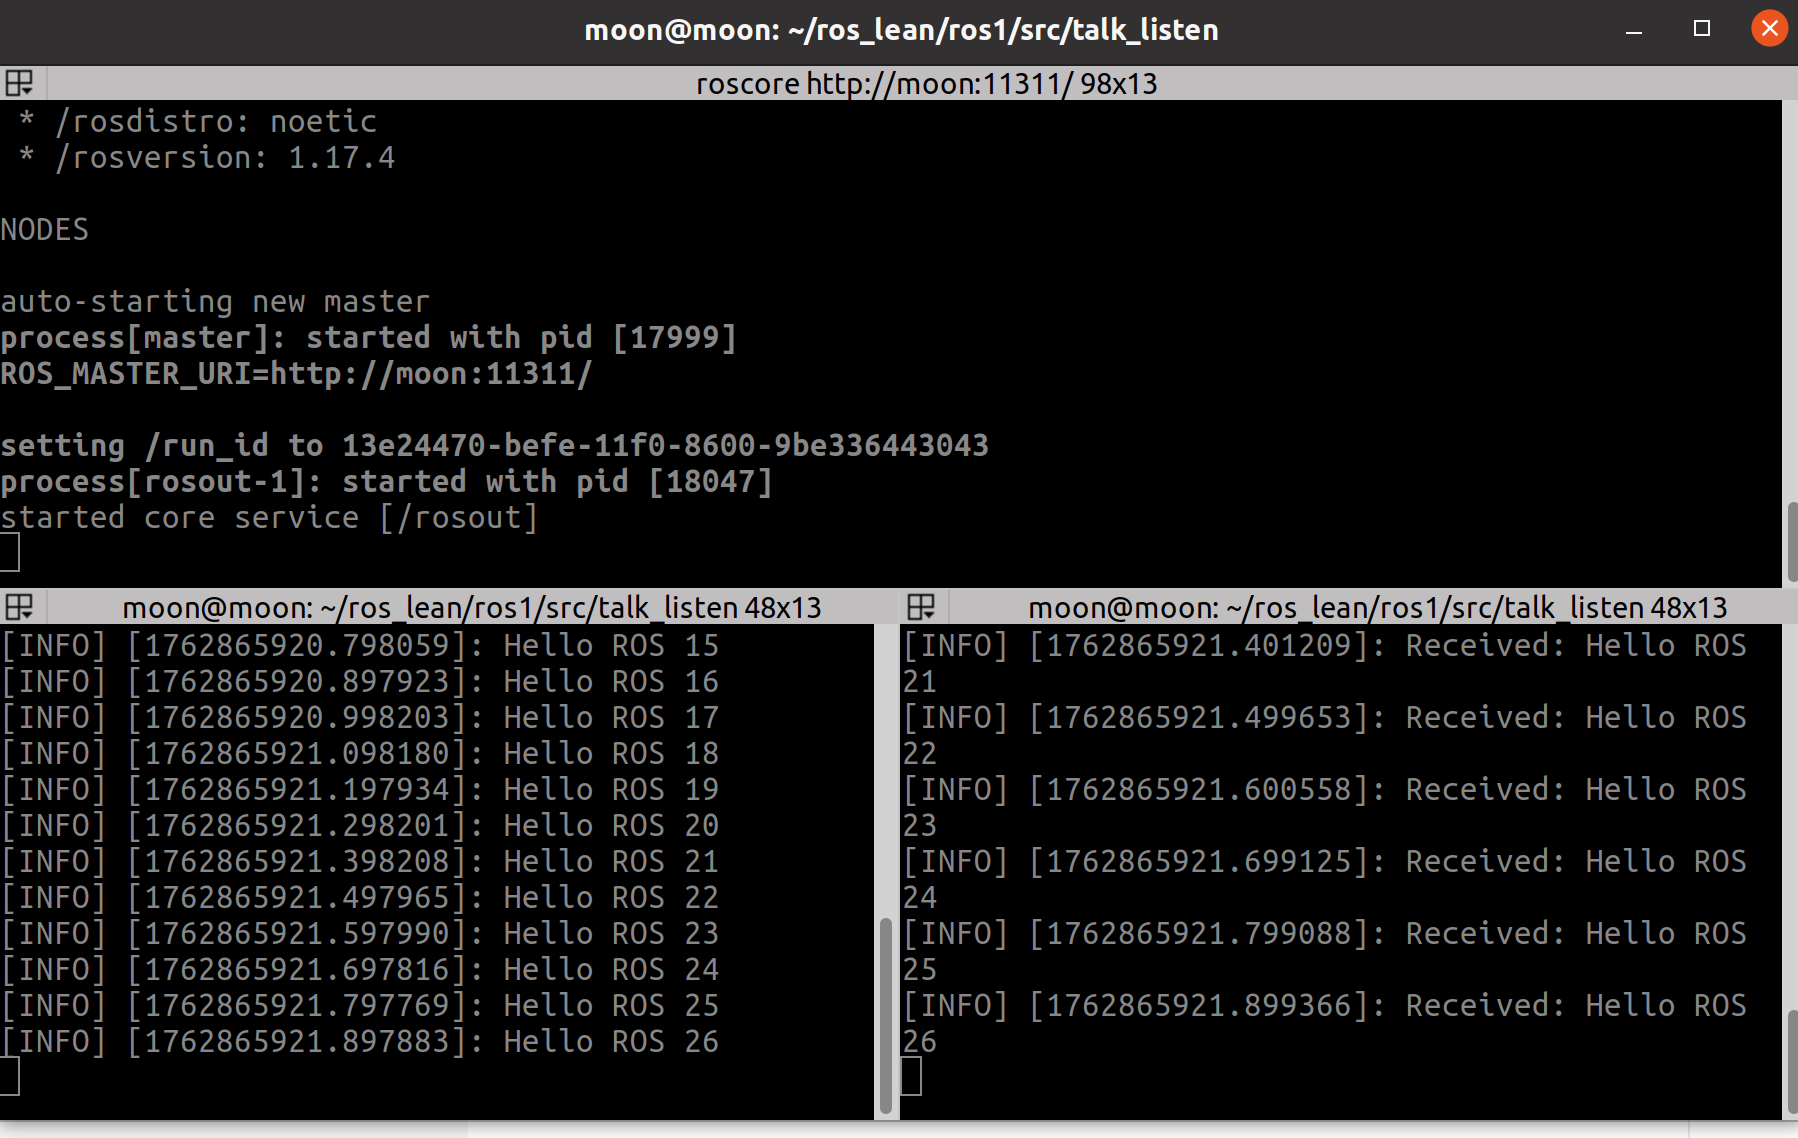Click listener timestamp 1762865921.499653
This screenshot has width=1798, height=1138.
pos(1199,717)
